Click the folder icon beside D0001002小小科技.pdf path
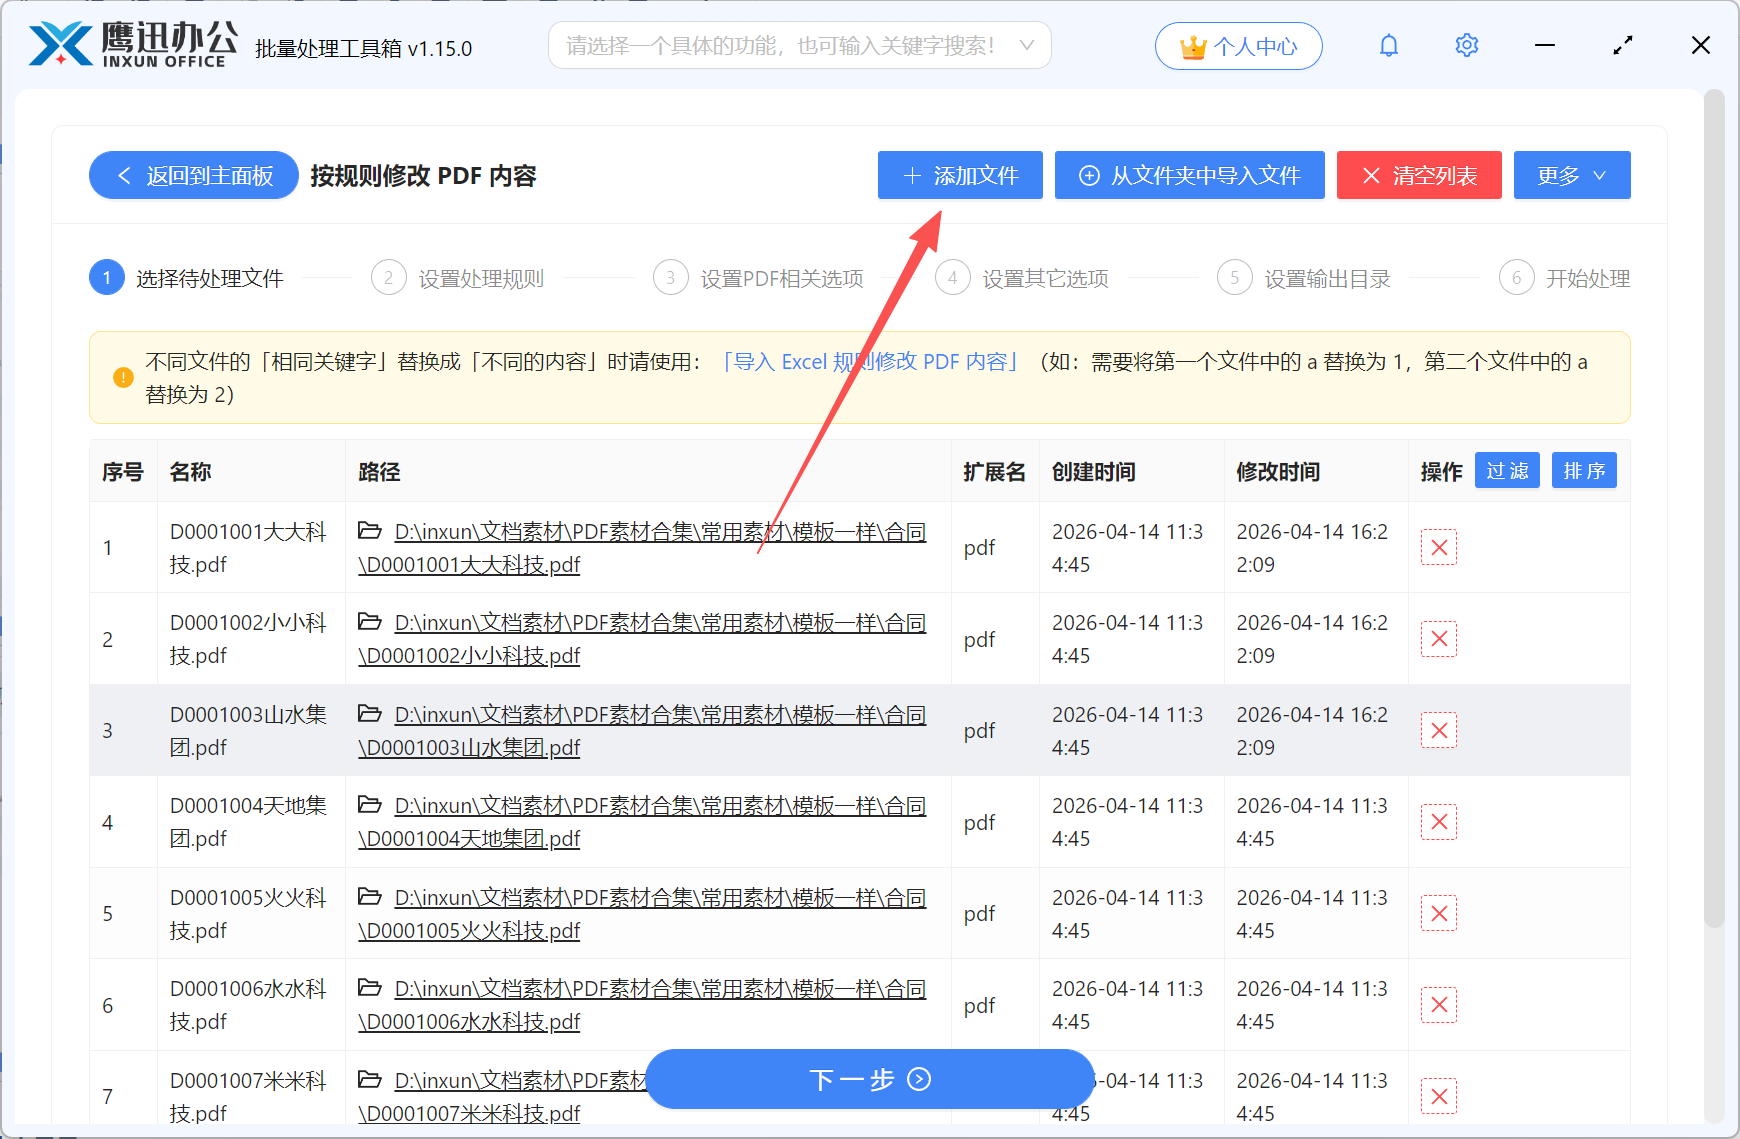1740x1139 pixels. pyautogui.click(x=370, y=621)
